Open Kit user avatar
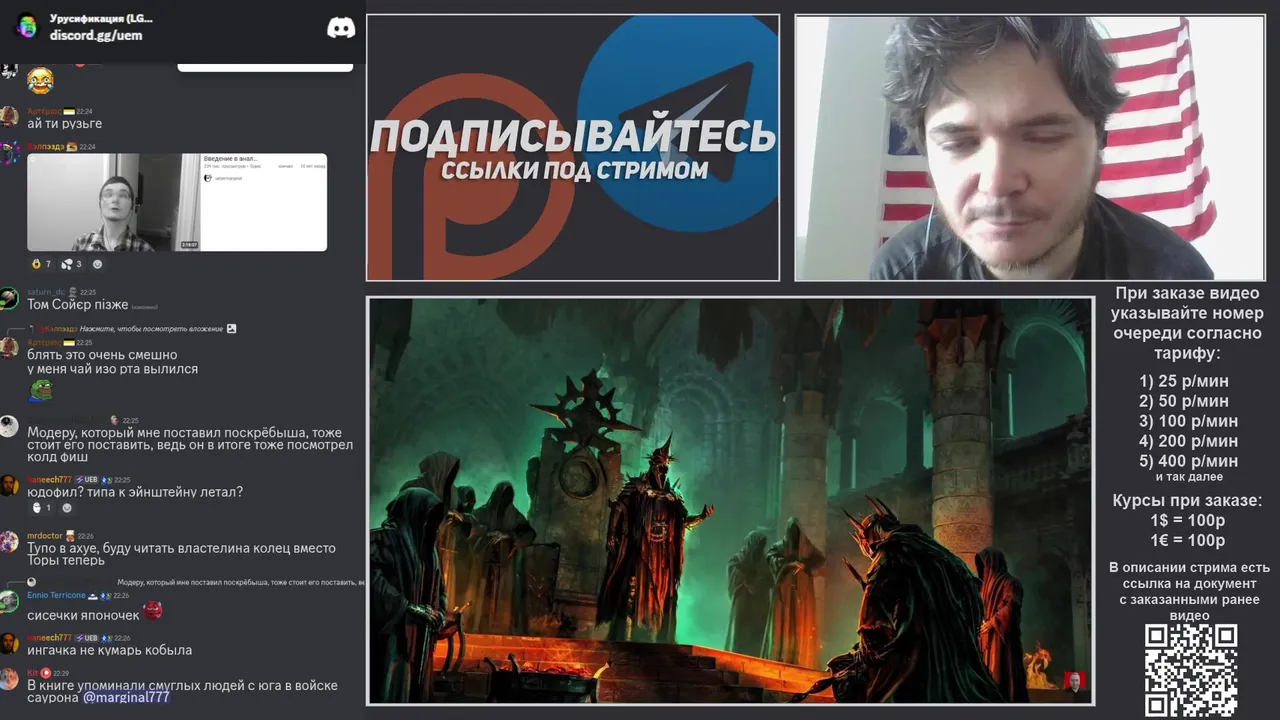Viewport: 1280px width, 720px height. point(9,679)
